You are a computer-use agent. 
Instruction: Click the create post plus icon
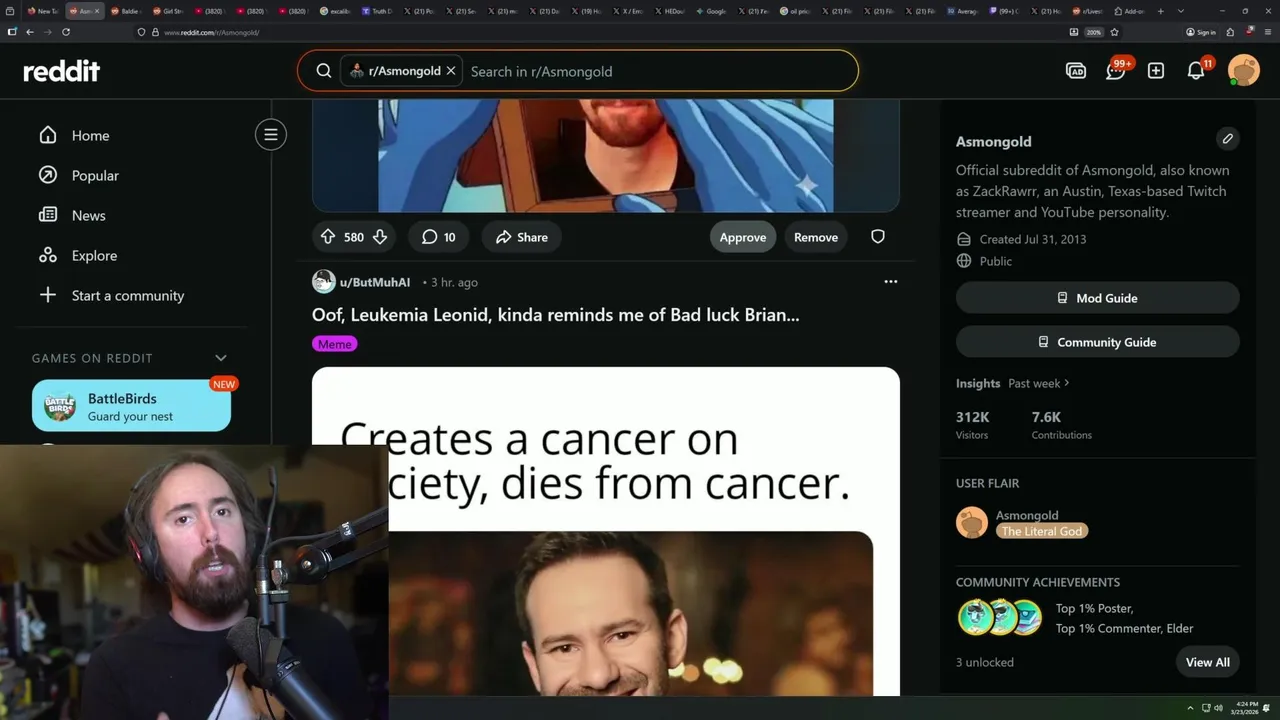pos(1156,71)
